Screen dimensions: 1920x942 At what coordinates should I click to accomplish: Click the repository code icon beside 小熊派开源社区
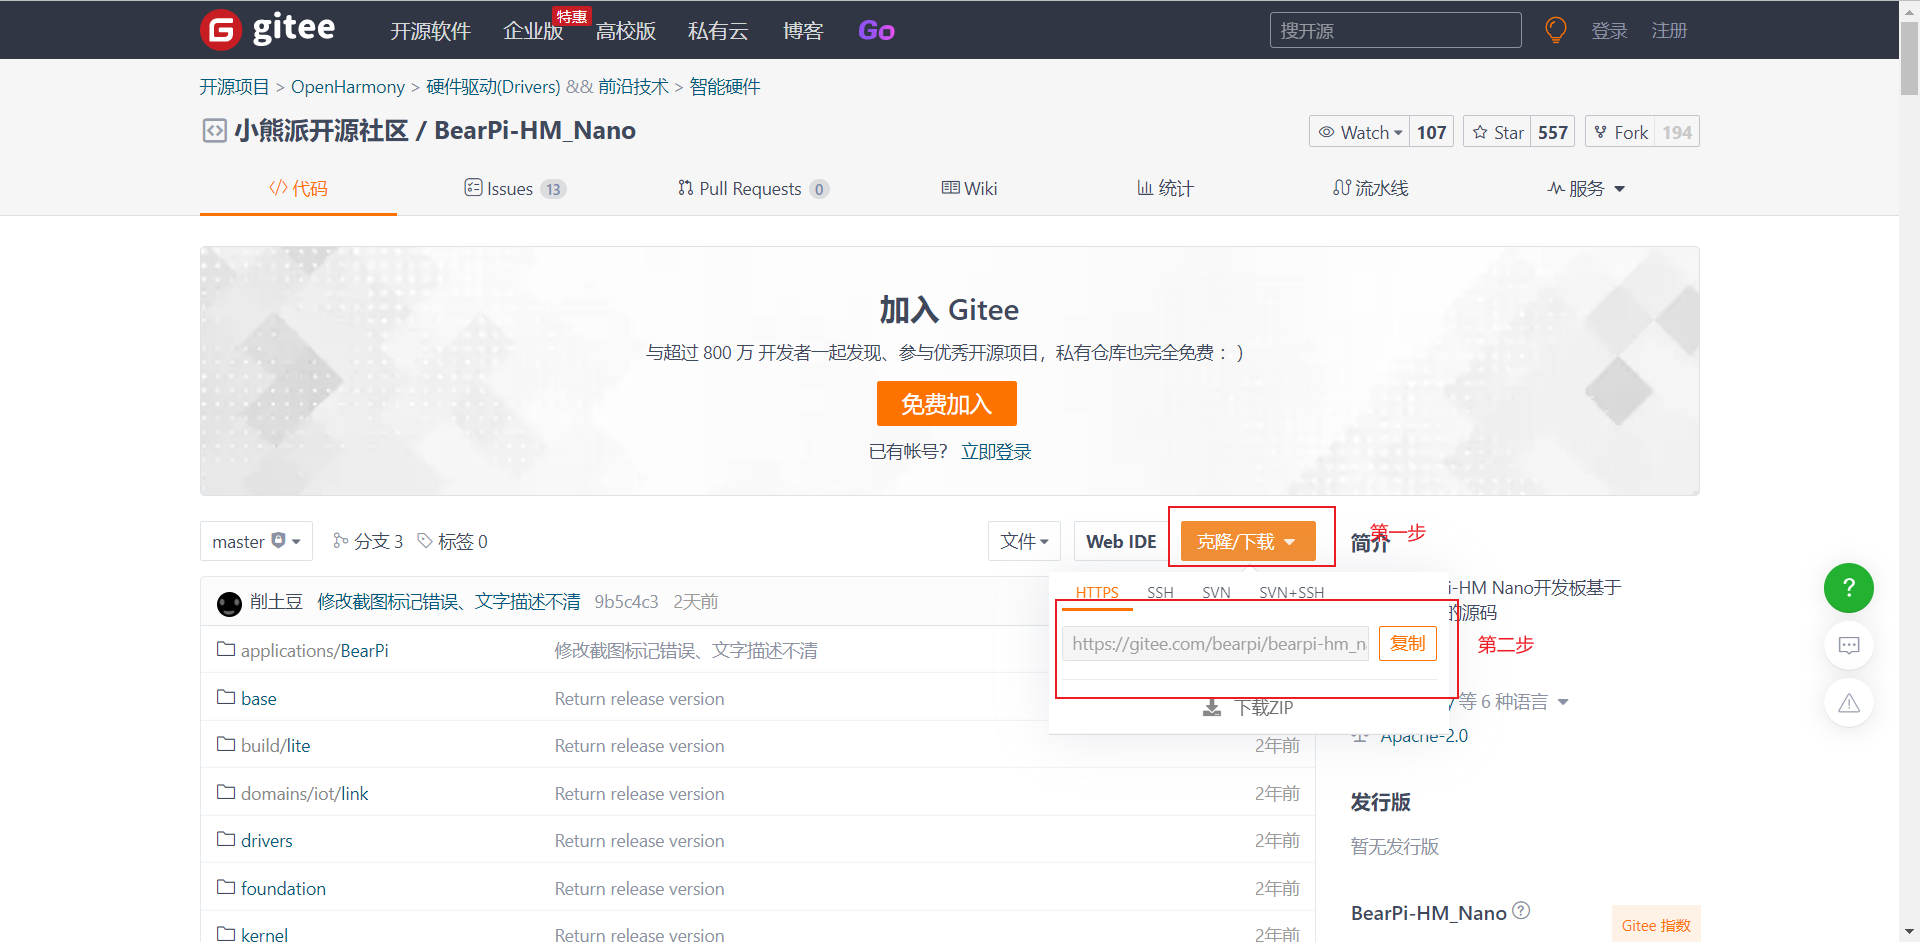(214, 131)
